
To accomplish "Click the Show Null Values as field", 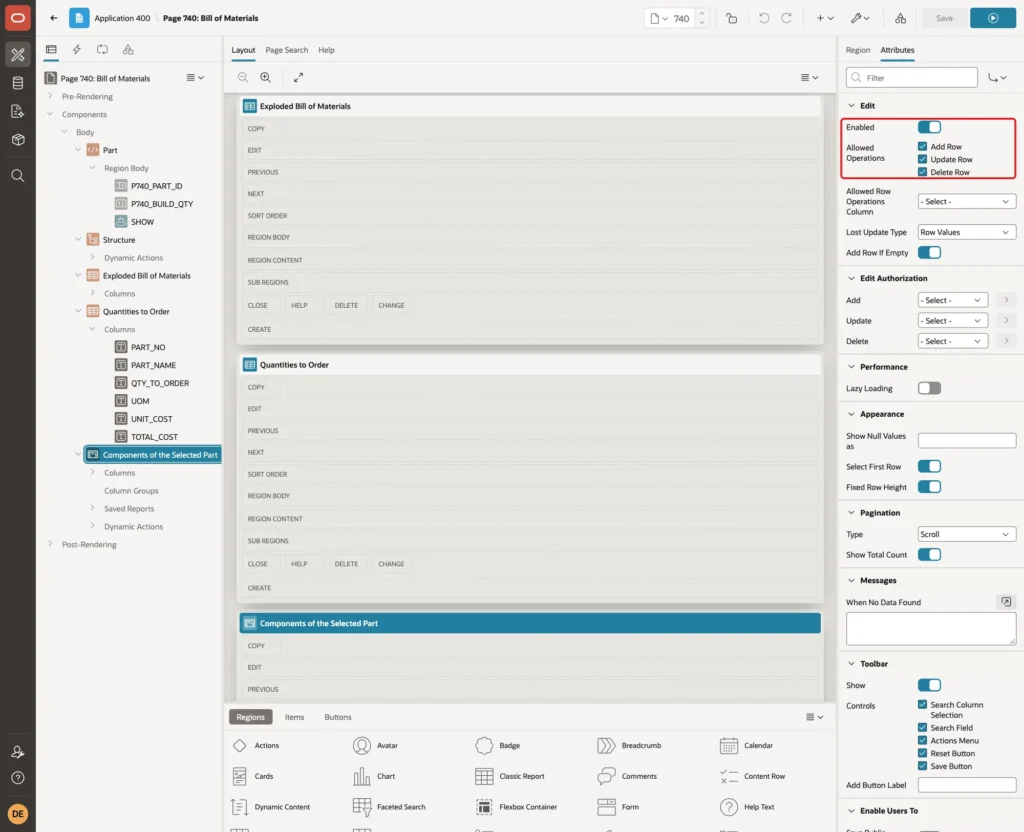I will [x=967, y=441].
